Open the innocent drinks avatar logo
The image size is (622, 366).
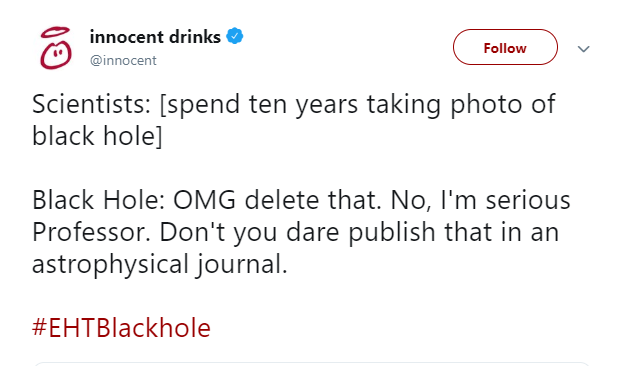[56, 48]
